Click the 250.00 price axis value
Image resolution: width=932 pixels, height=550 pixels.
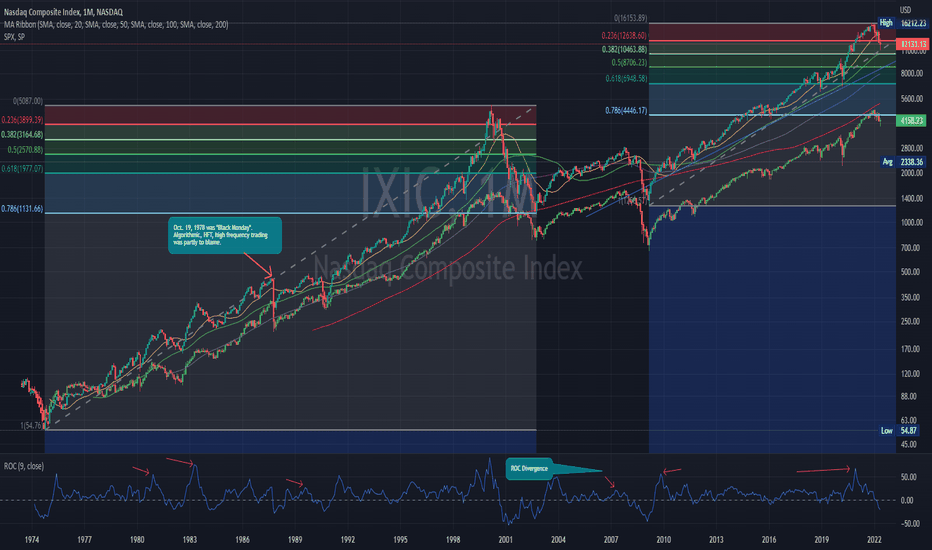(x=912, y=321)
